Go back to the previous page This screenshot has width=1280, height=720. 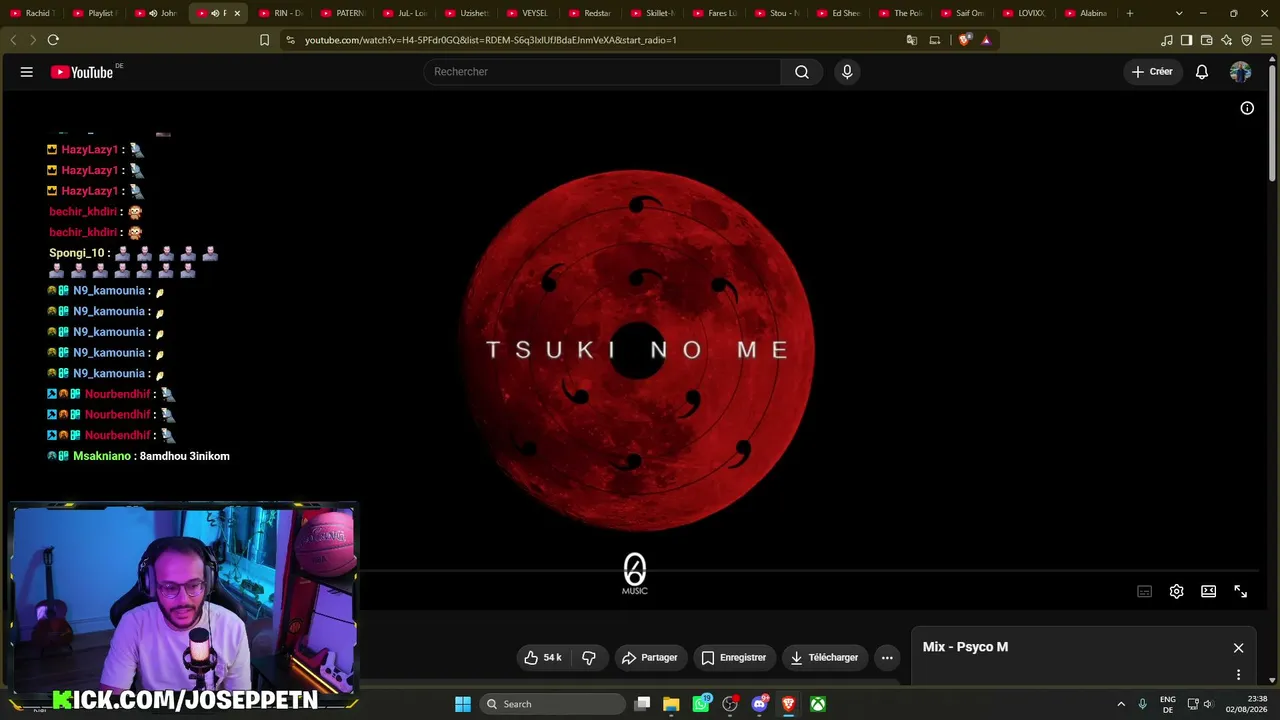click(x=13, y=40)
